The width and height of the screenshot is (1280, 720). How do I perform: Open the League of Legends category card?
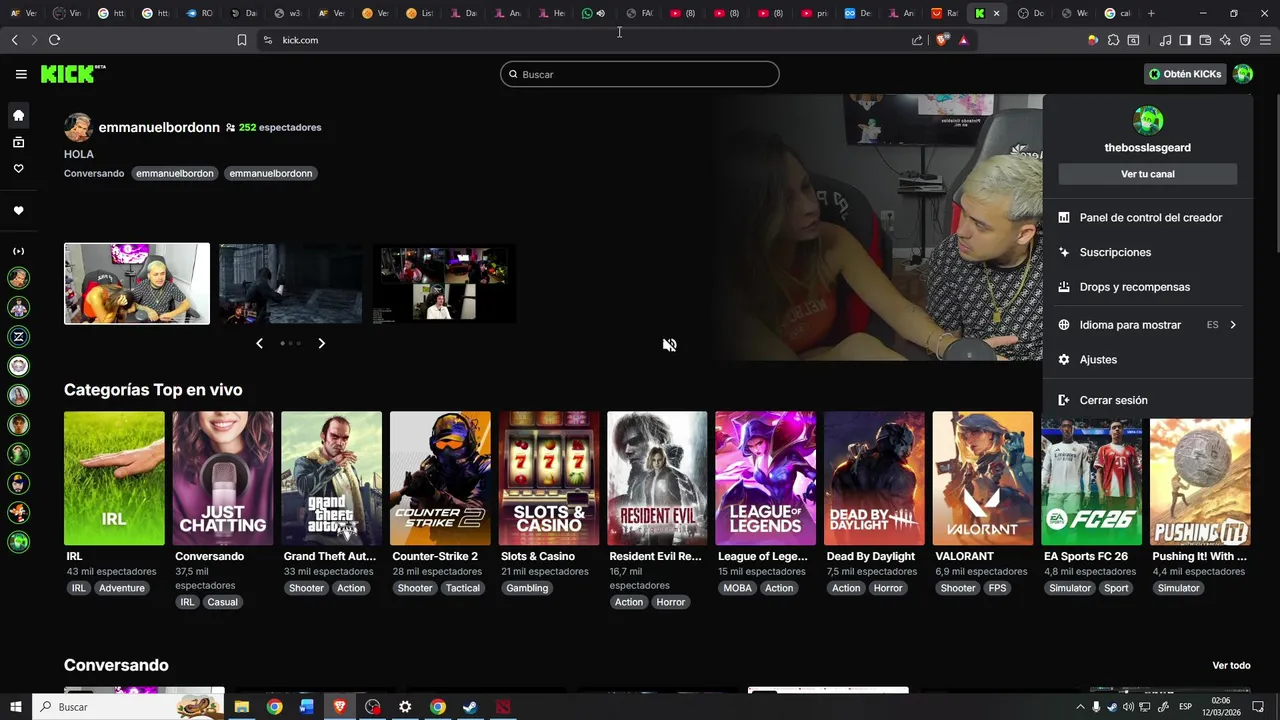coord(766,478)
